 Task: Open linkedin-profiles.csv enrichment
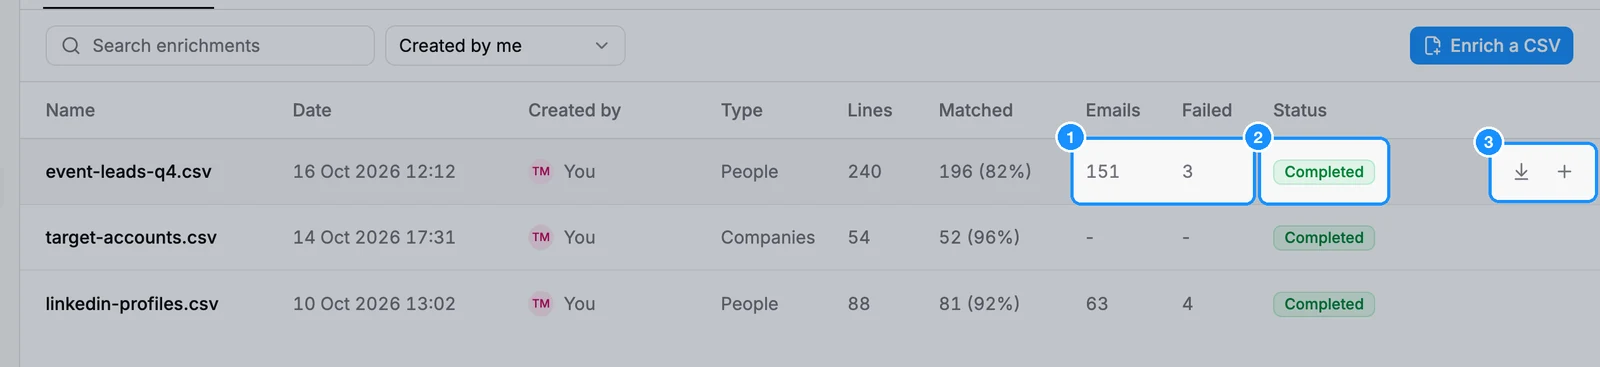(x=132, y=304)
